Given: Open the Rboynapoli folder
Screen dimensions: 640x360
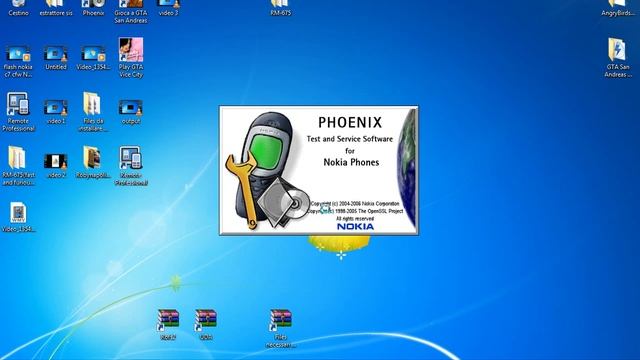Looking at the screenshot, I should [x=93, y=162].
